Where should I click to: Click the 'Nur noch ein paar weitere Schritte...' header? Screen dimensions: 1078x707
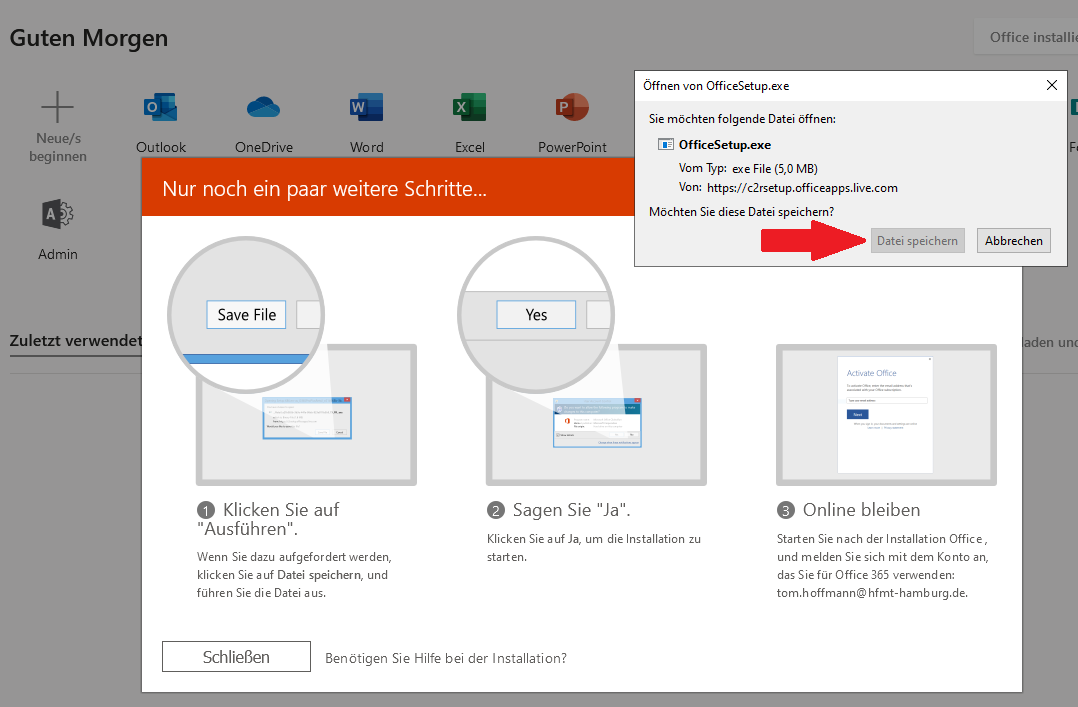[324, 188]
